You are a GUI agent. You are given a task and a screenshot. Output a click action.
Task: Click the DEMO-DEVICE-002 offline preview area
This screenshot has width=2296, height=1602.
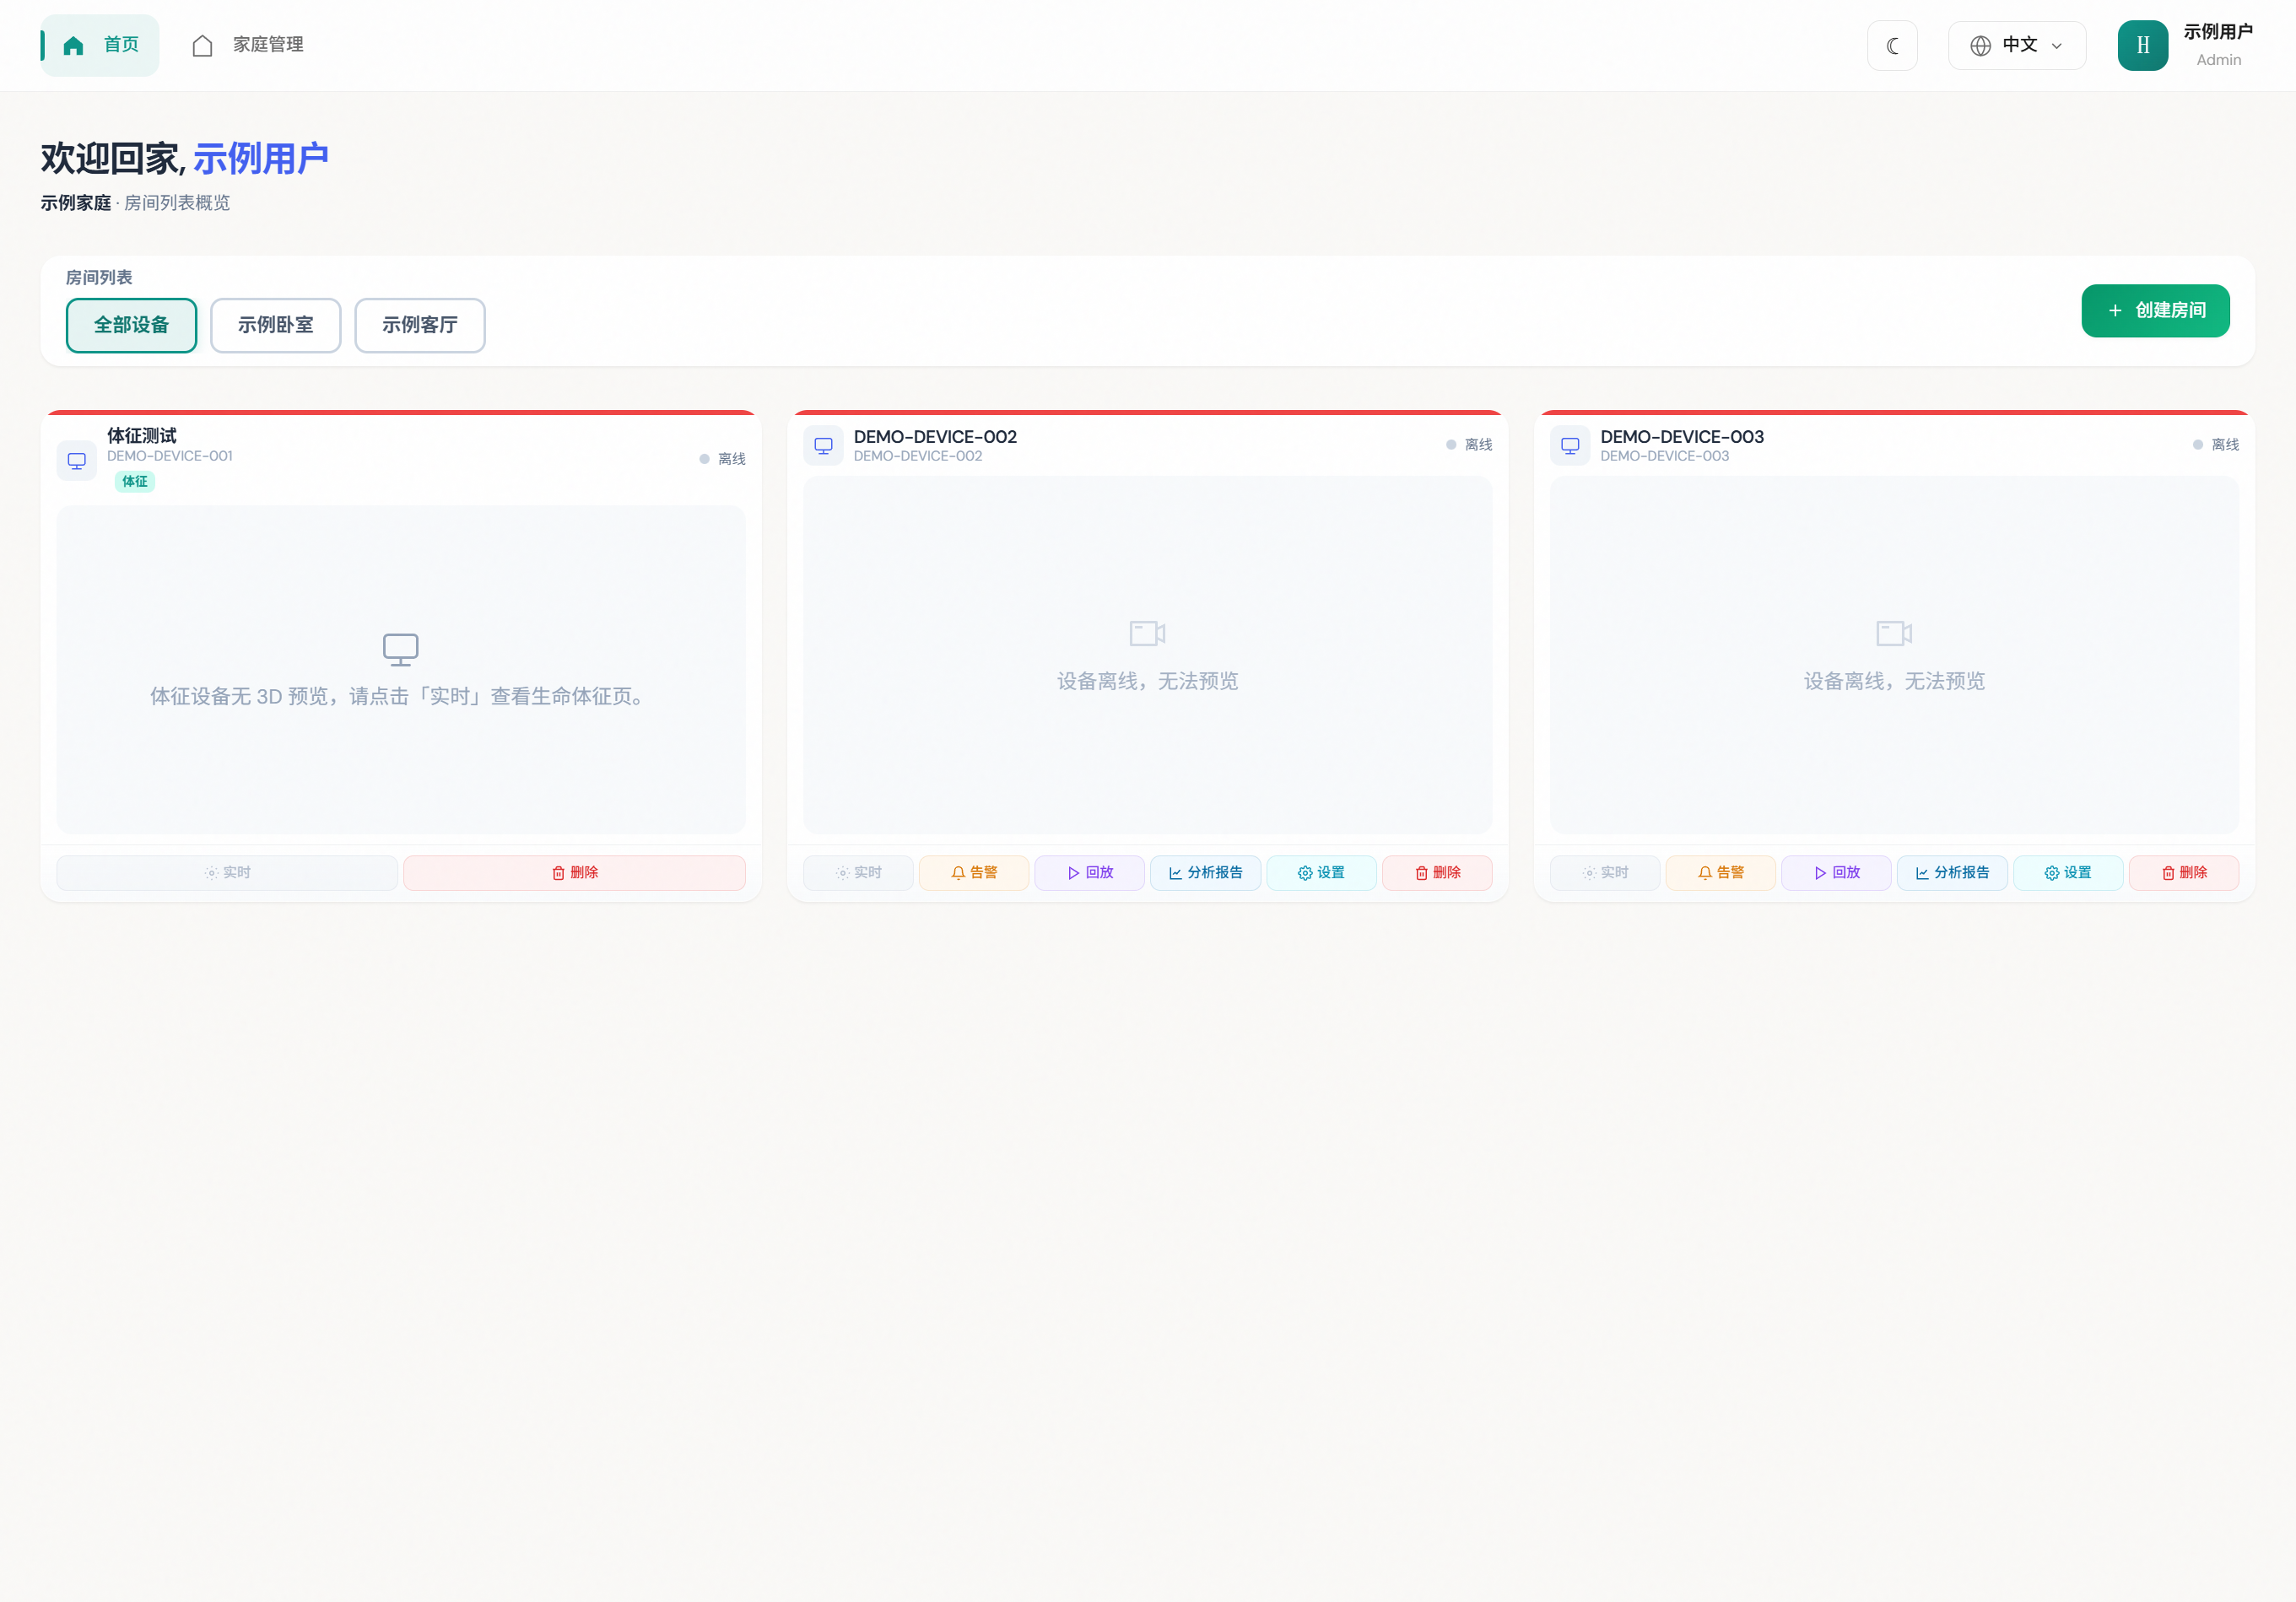pyautogui.click(x=1148, y=655)
